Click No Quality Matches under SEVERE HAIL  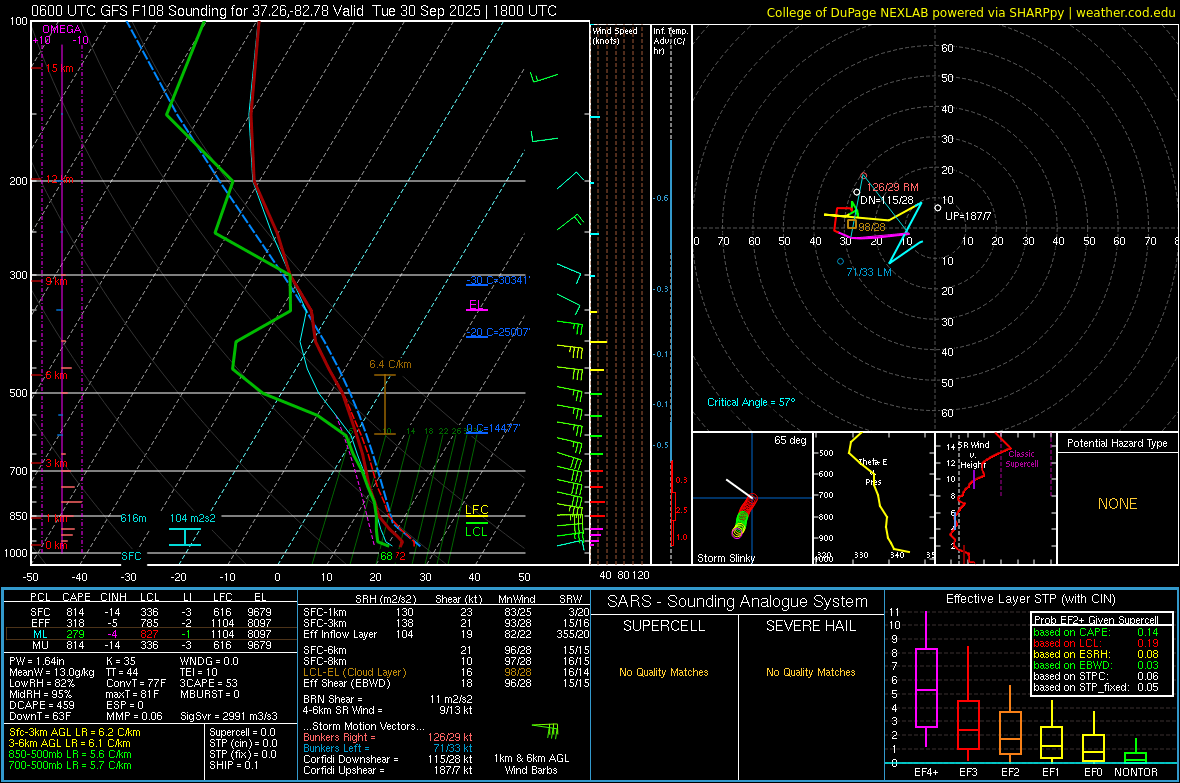coord(810,672)
